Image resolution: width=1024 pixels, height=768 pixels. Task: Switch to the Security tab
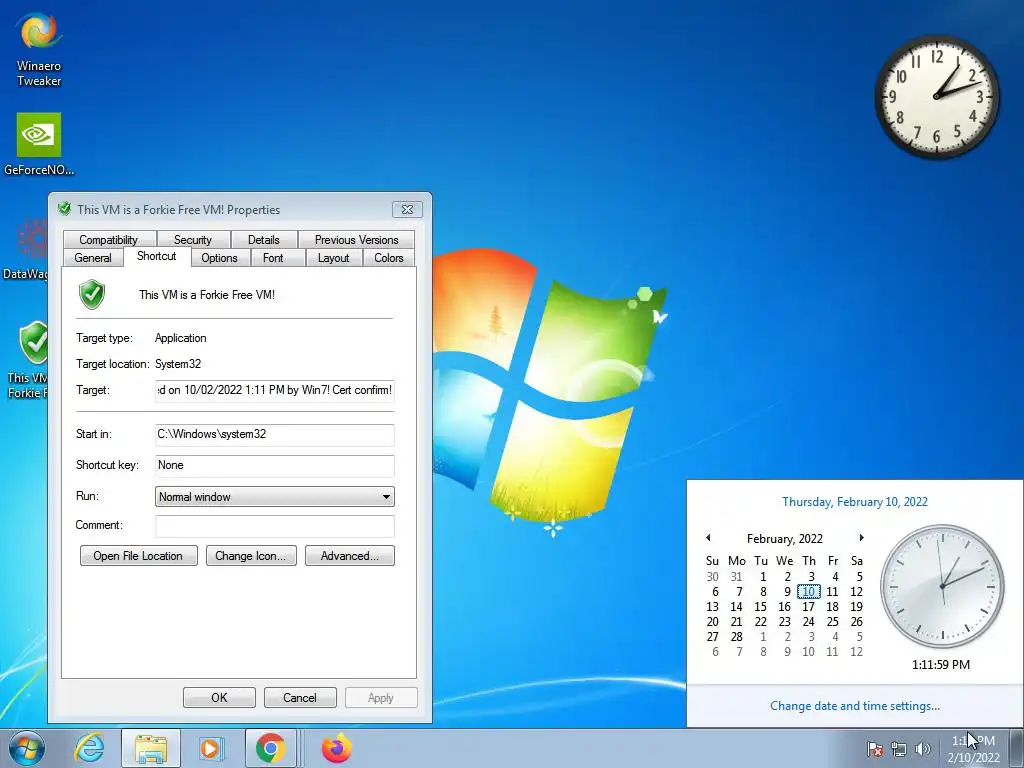193,240
